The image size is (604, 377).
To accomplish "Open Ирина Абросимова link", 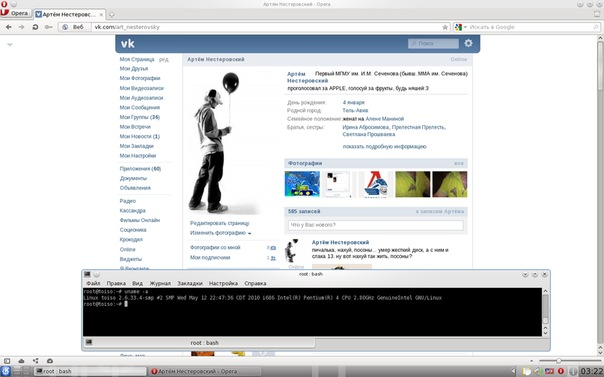I will tap(366, 127).
